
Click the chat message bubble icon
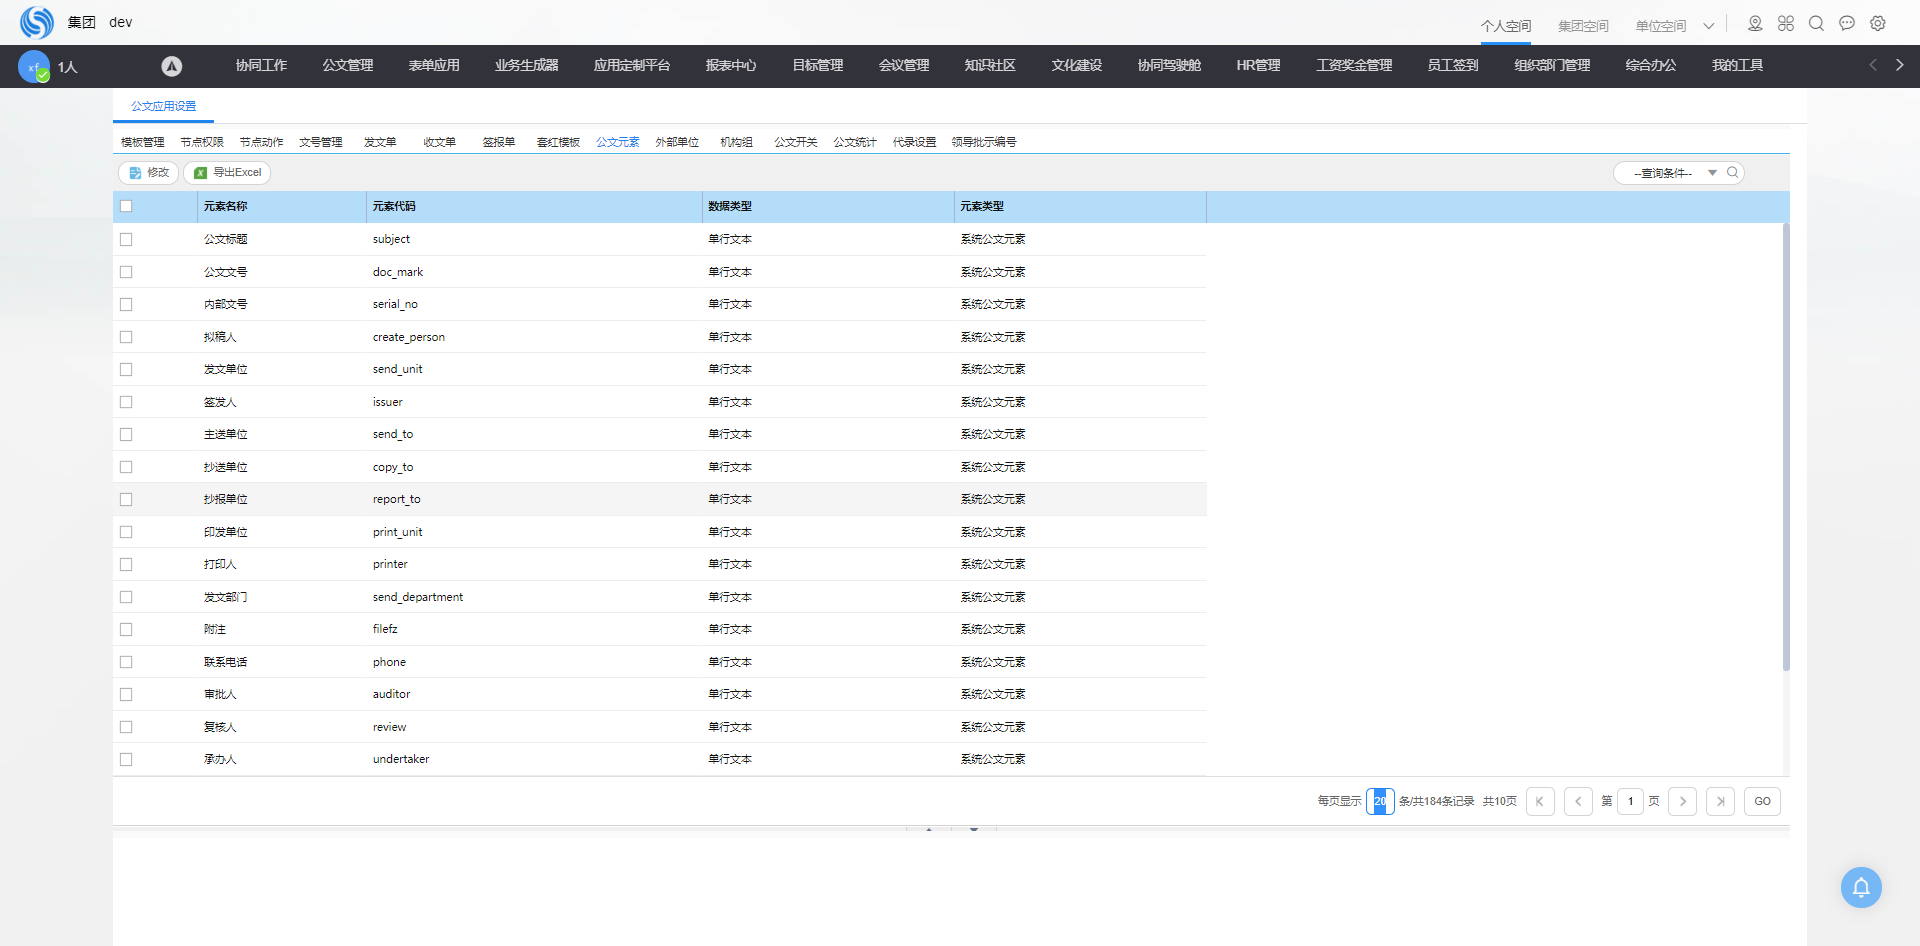point(1847,24)
